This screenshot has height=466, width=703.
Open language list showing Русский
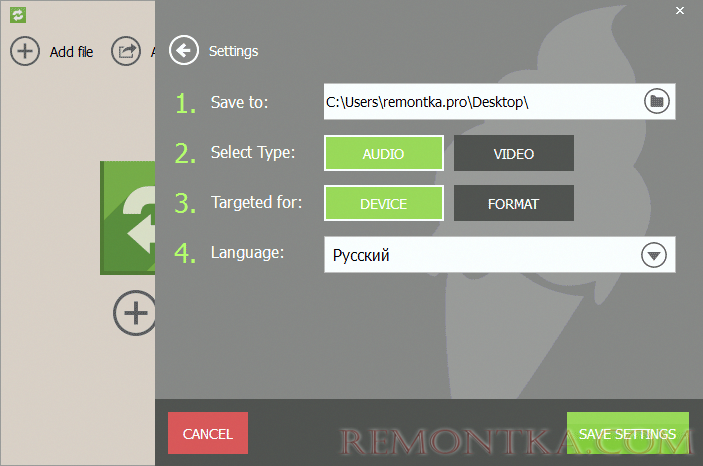[499, 255]
